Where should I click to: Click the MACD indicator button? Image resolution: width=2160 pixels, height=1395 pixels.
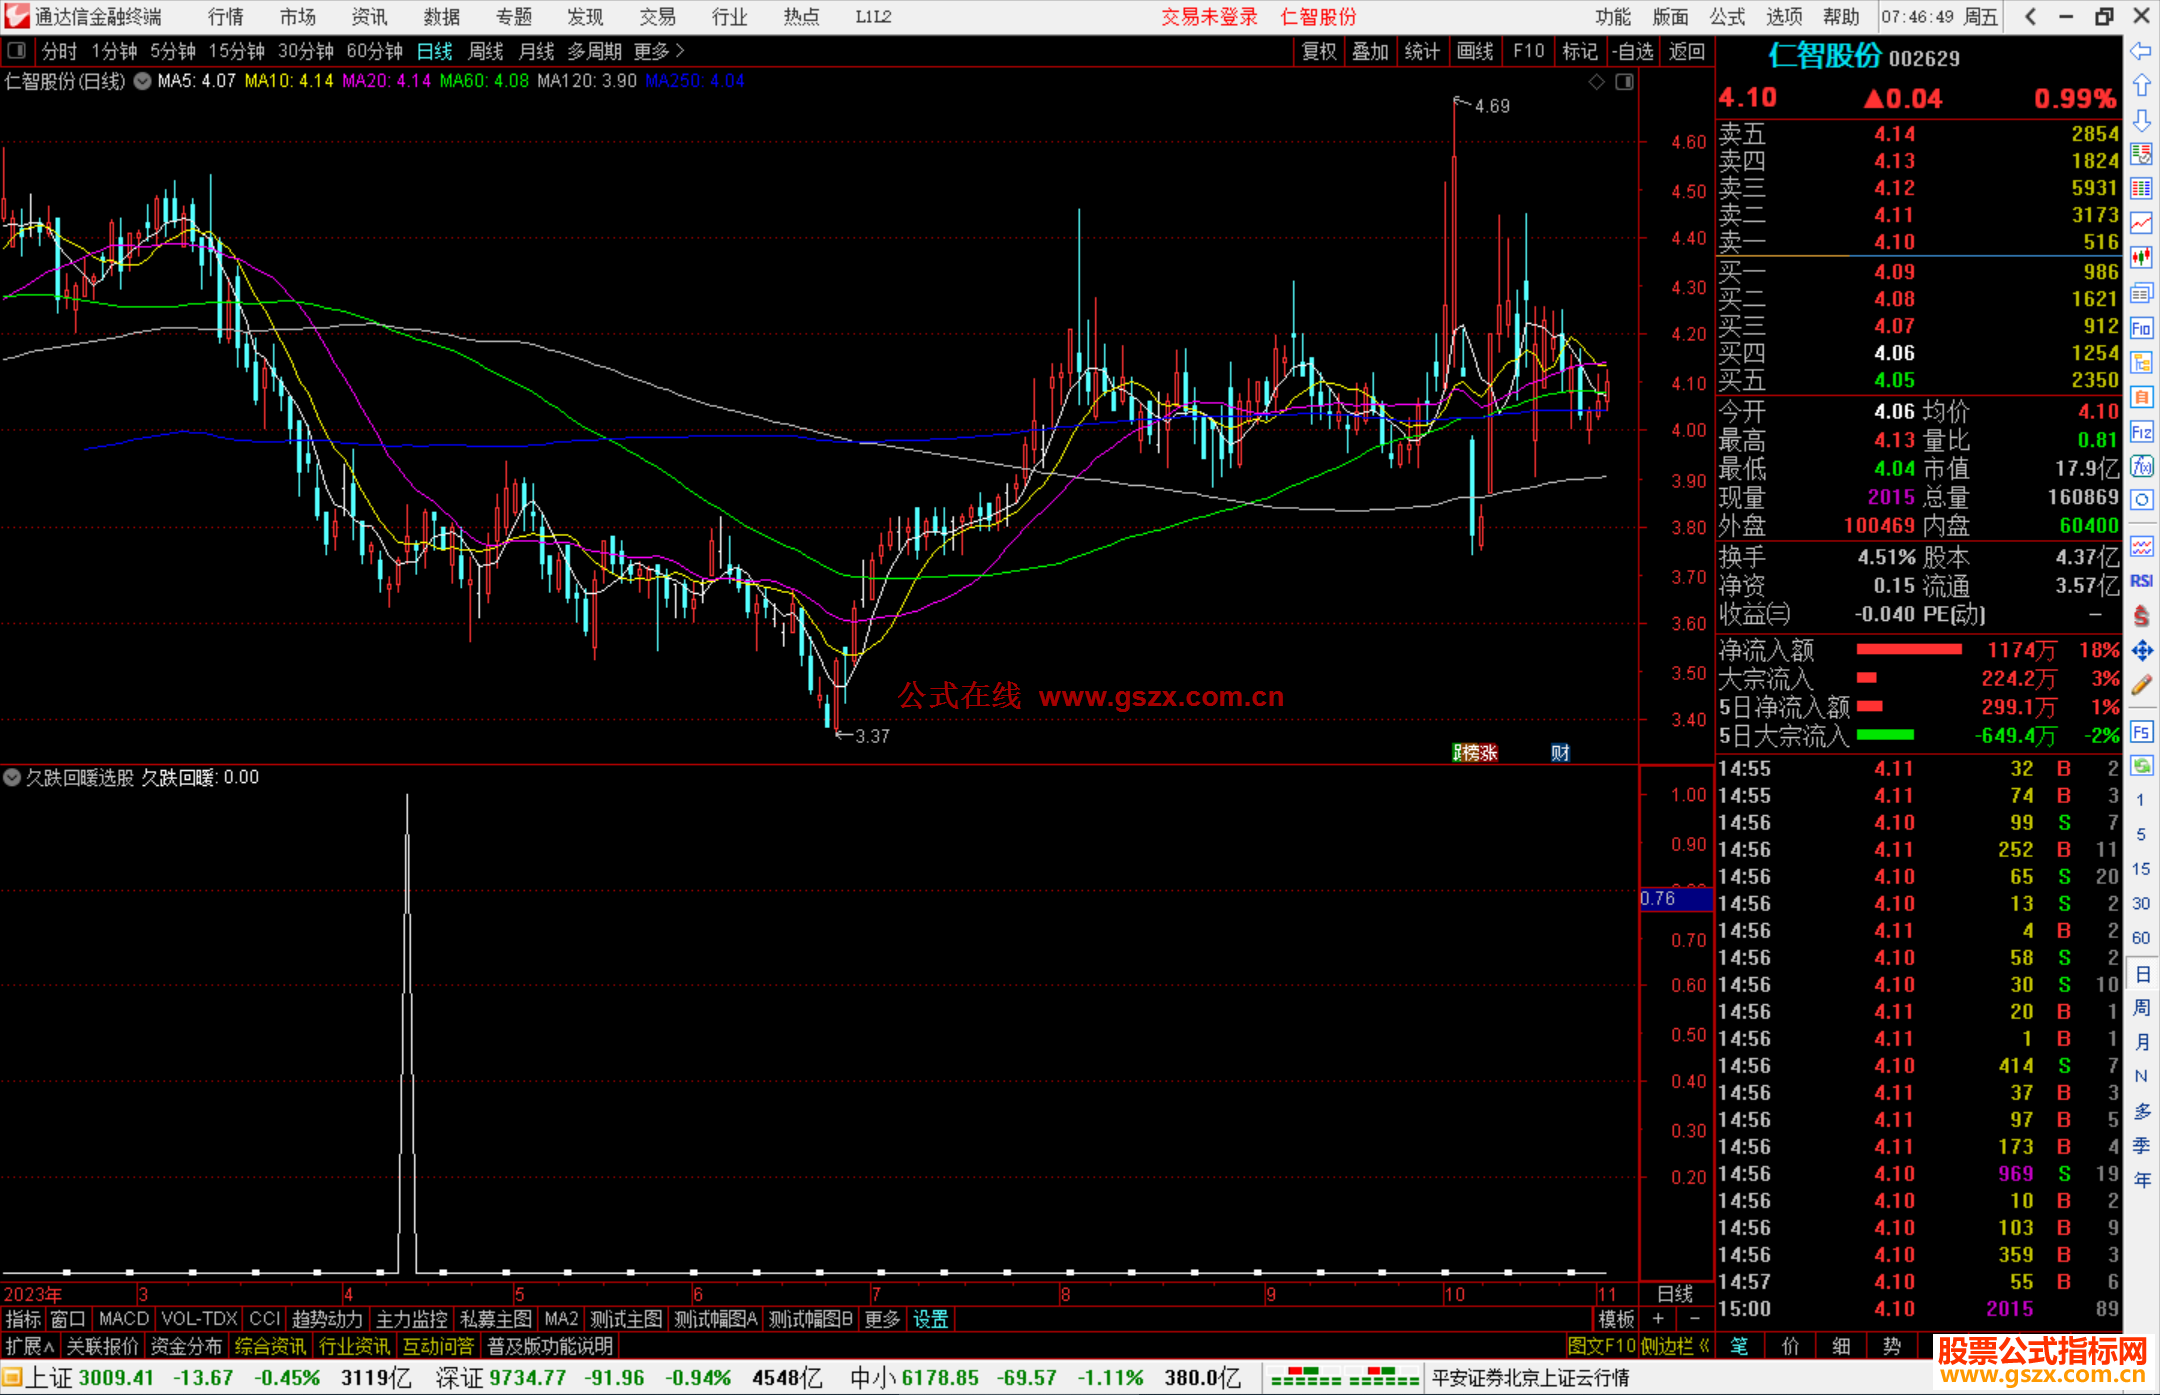pyautogui.click(x=123, y=1319)
